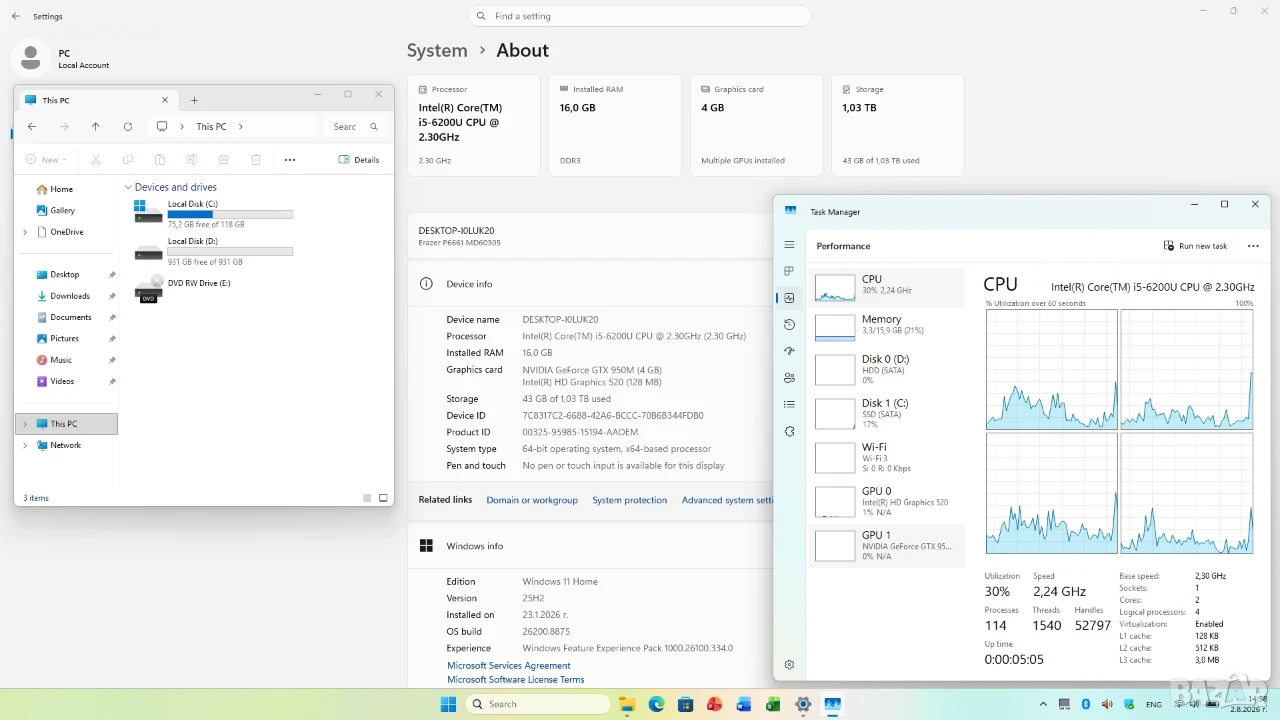This screenshot has width=1280, height=720.
Task: Click the Share icon in Explorer toolbar
Action: click(224, 160)
